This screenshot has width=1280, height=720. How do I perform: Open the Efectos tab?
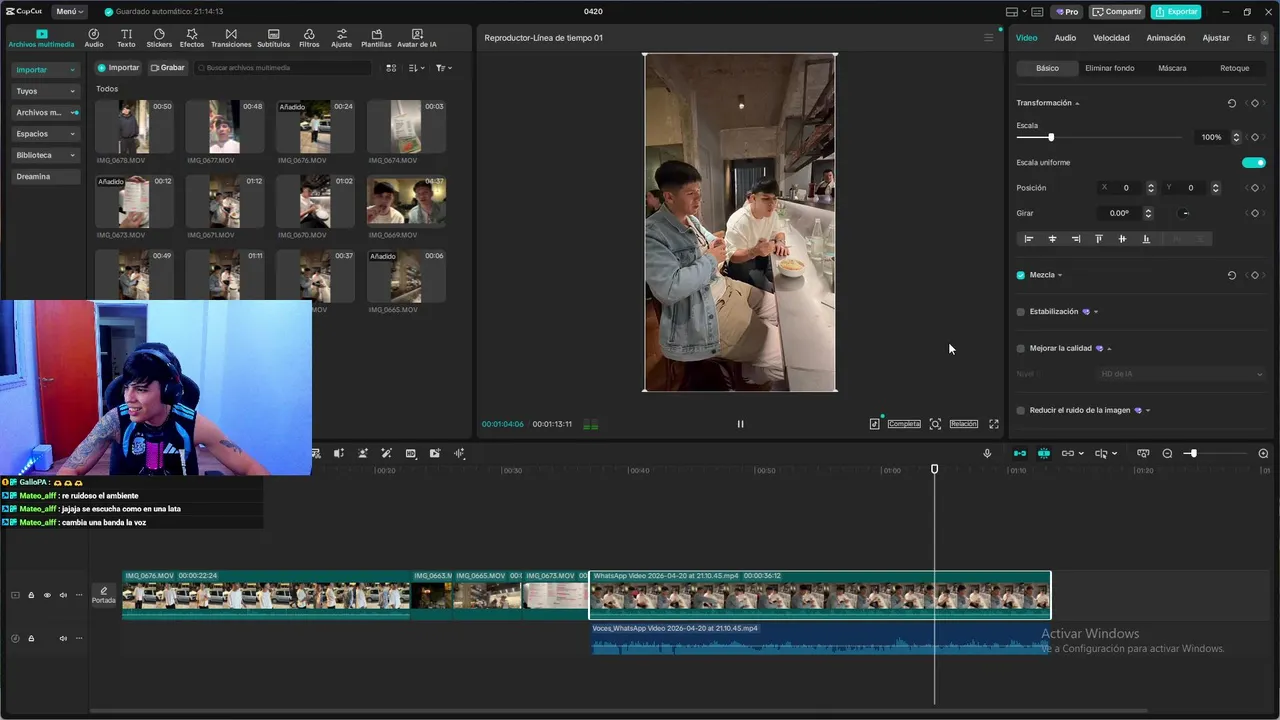pyautogui.click(x=192, y=38)
